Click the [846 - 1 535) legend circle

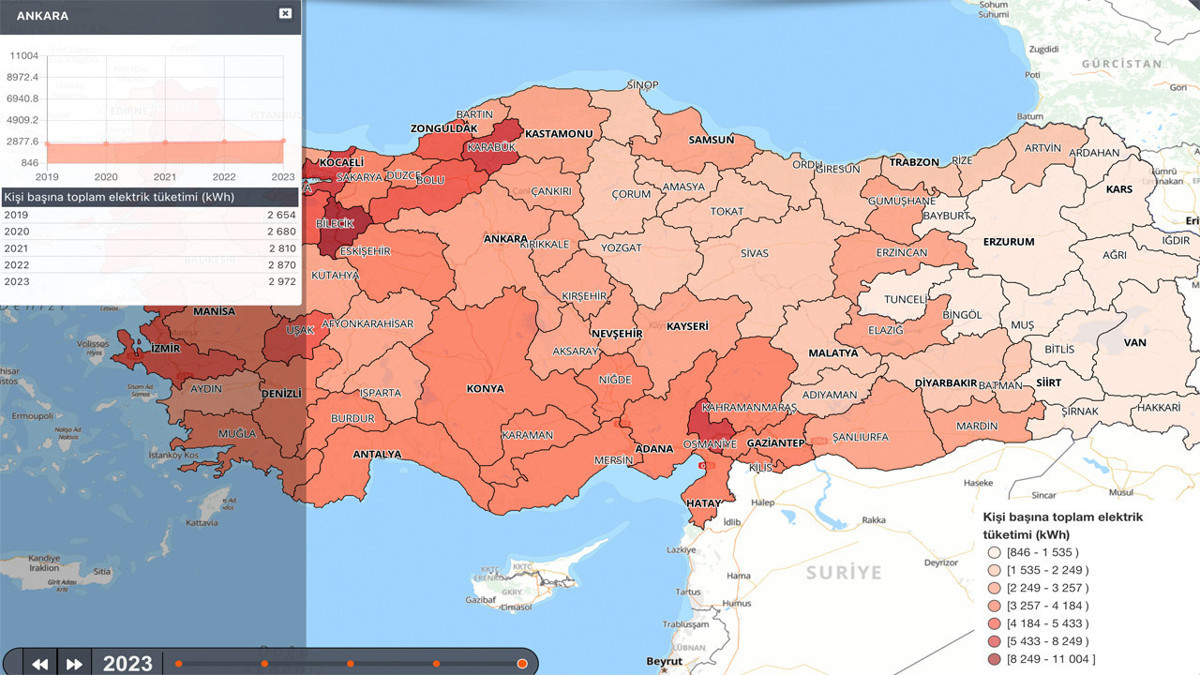tap(993, 552)
